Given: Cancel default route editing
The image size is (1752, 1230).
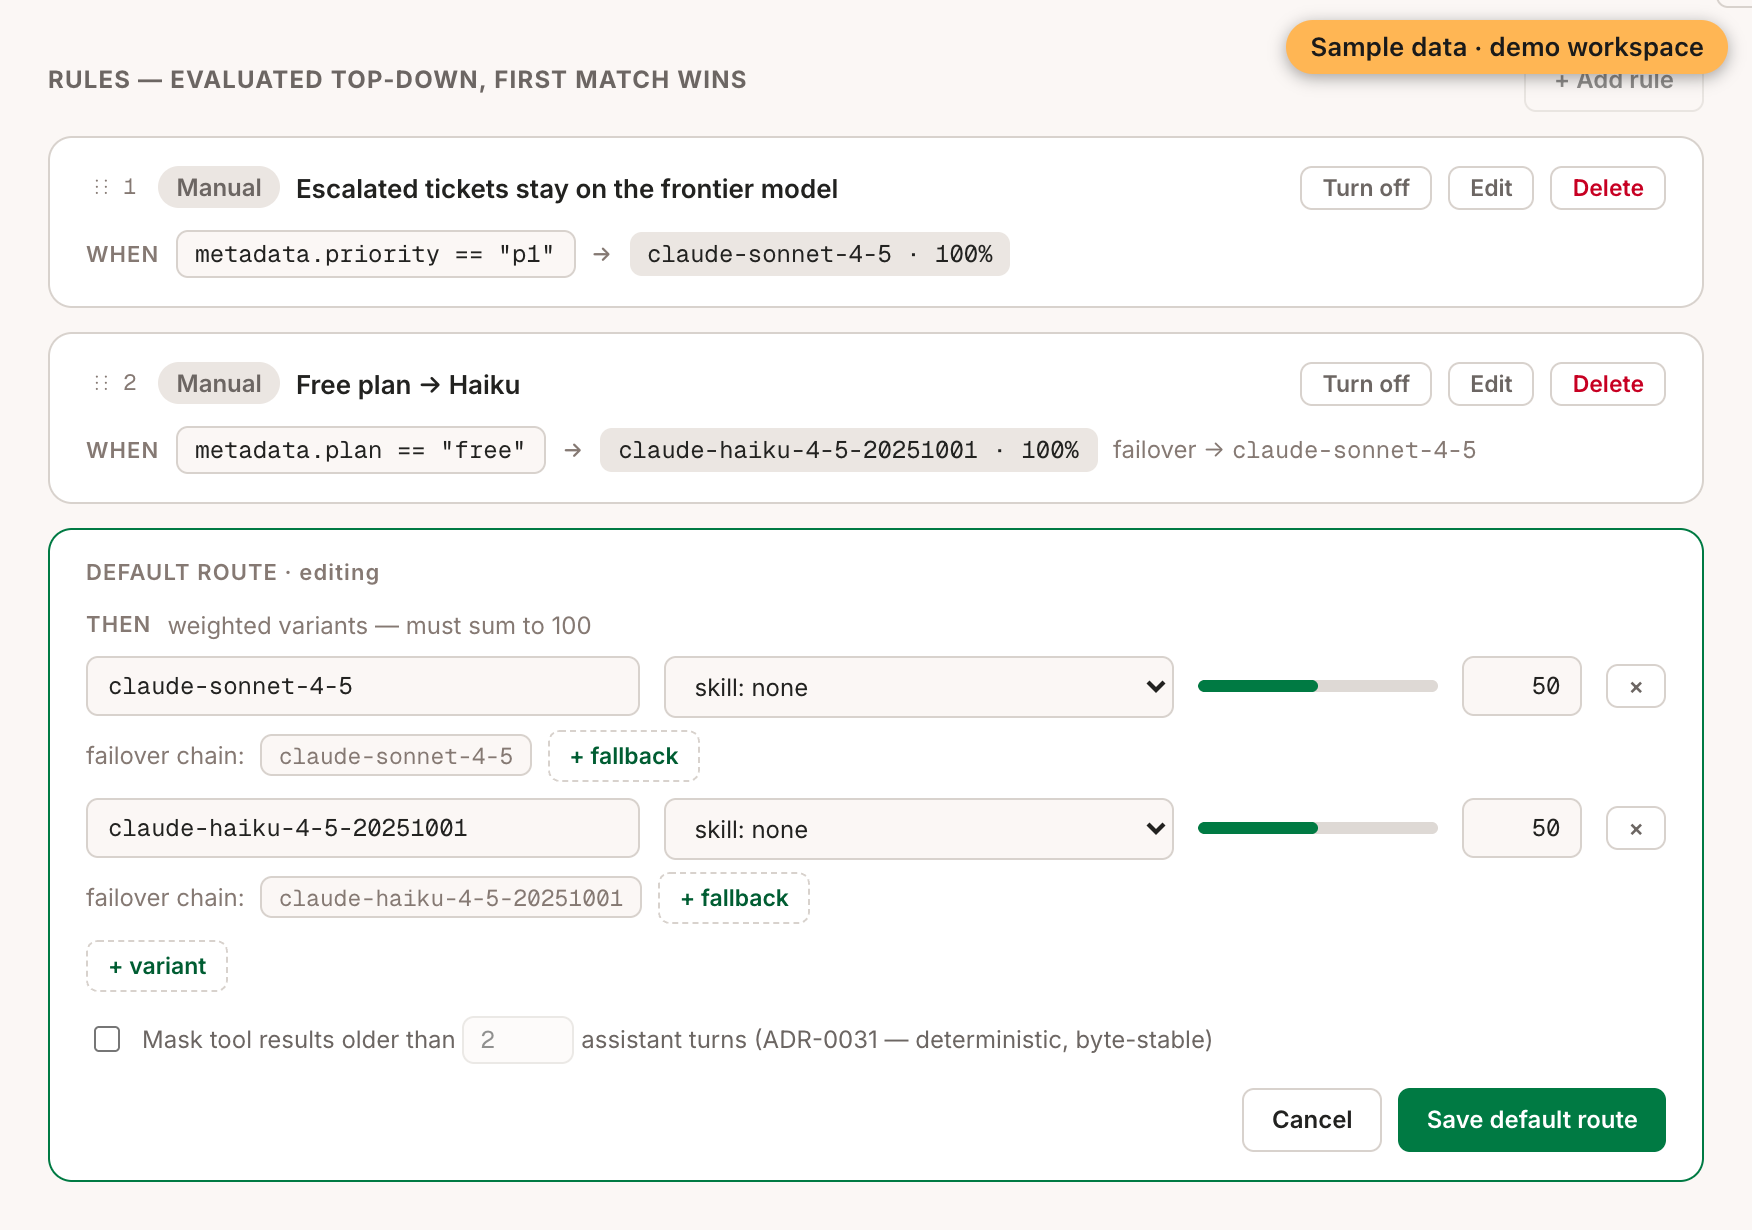Looking at the screenshot, I should (x=1311, y=1120).
